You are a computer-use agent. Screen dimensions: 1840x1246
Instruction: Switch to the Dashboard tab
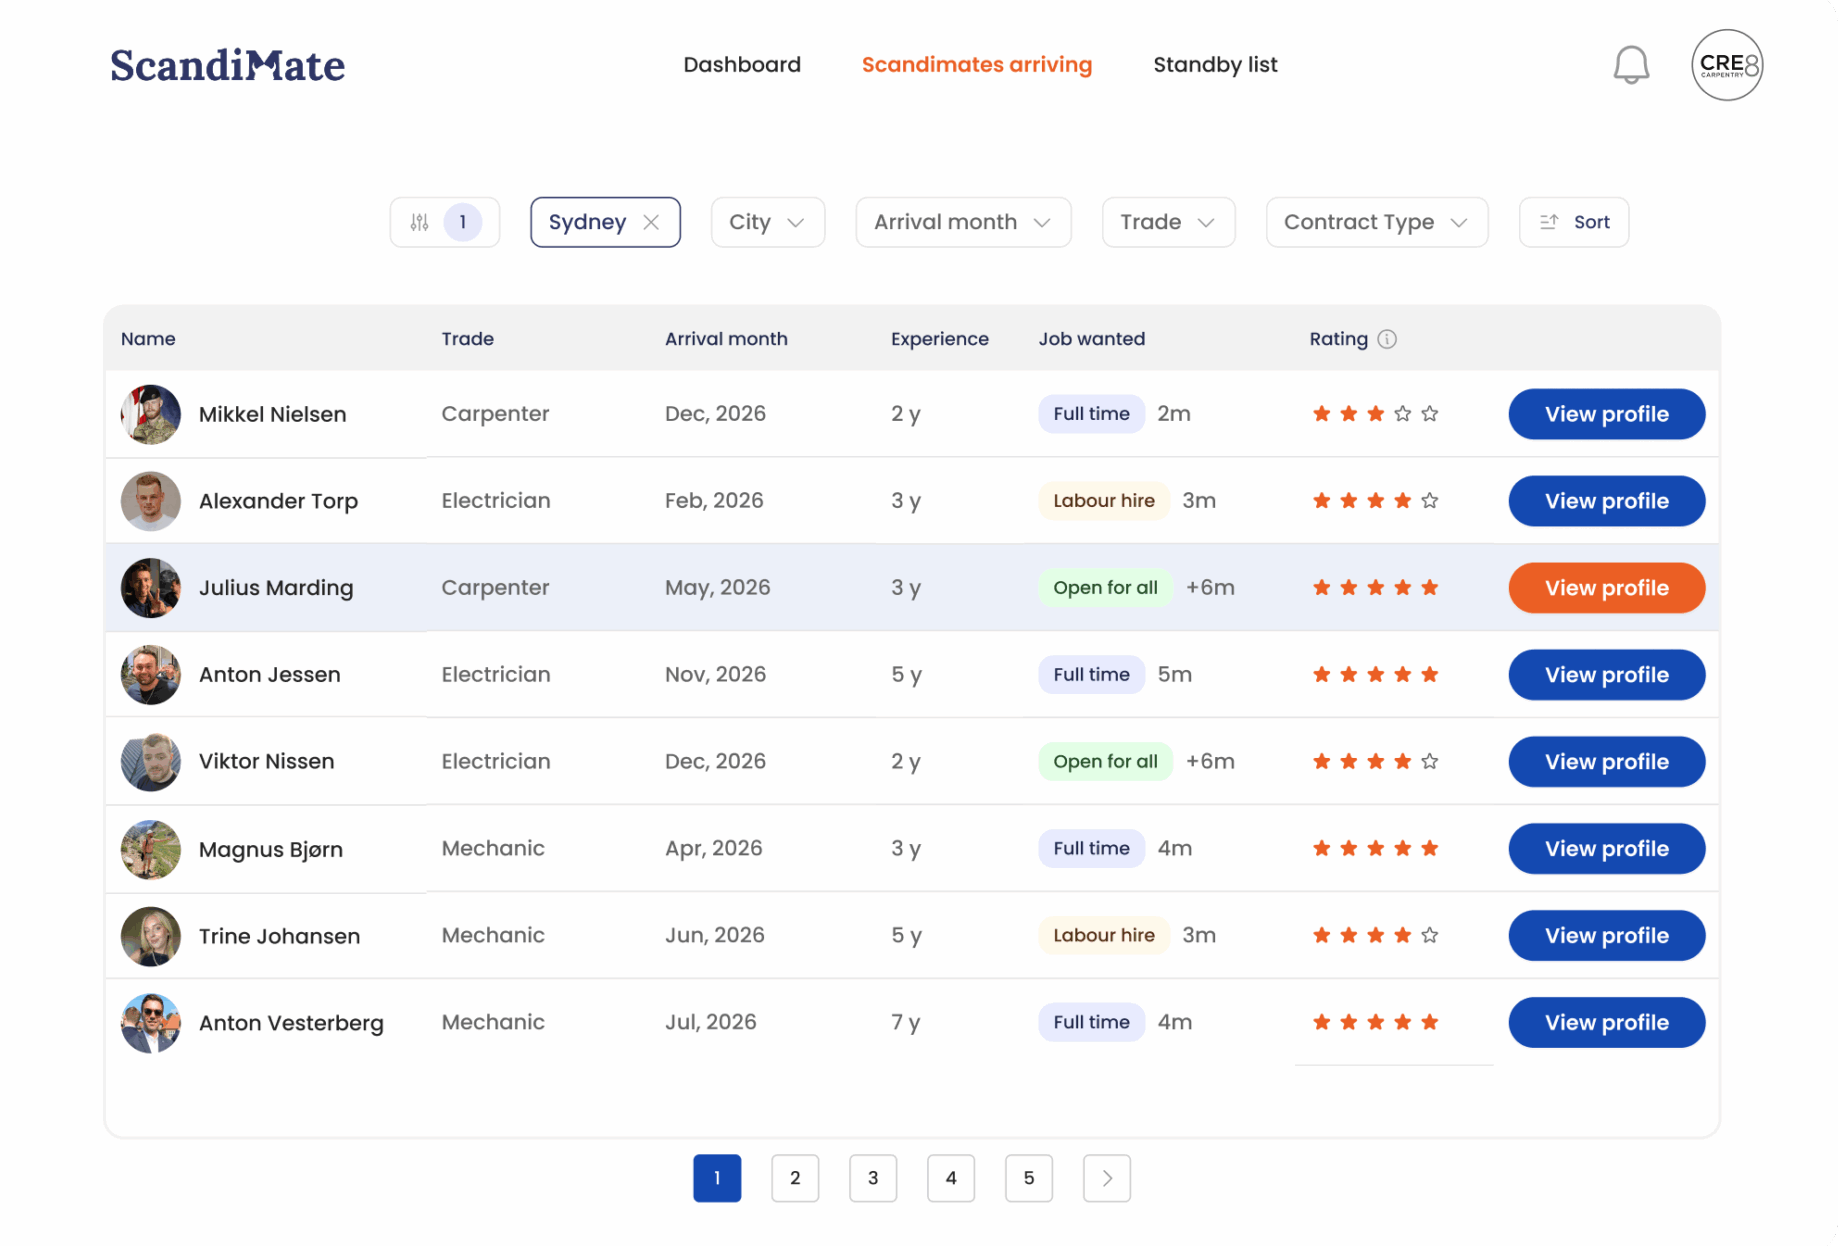pyautogui.click(x=742, y=65)
